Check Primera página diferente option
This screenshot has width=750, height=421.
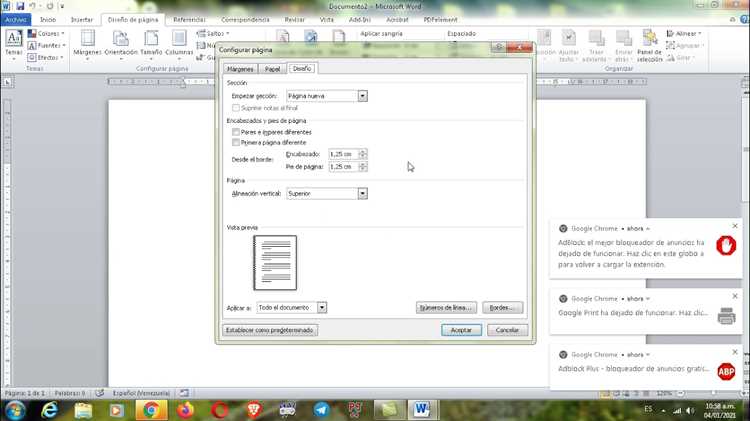click(236, 142)
